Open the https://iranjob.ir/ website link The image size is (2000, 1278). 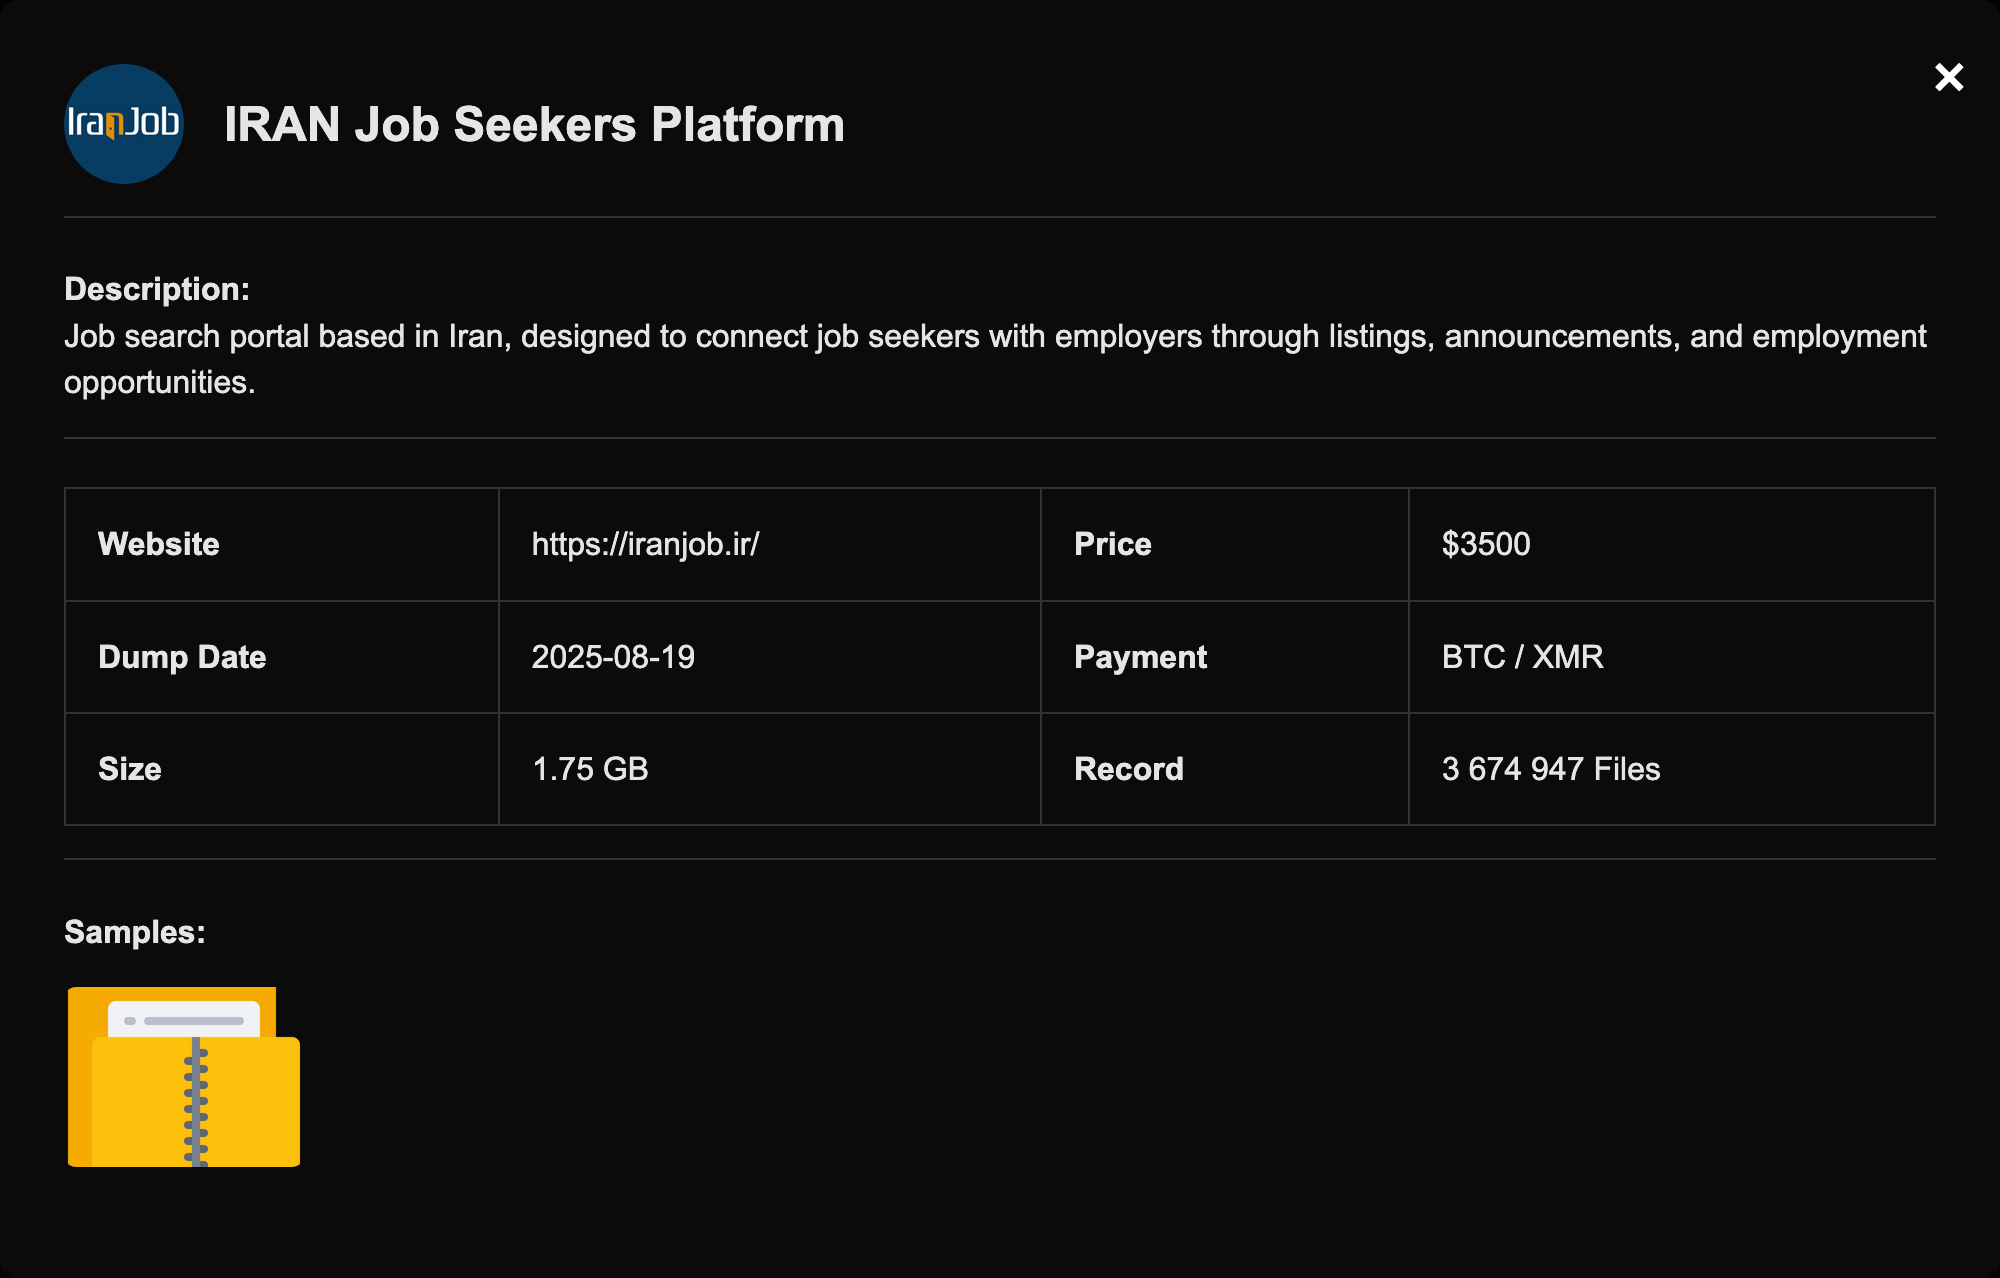pos(645,544)
